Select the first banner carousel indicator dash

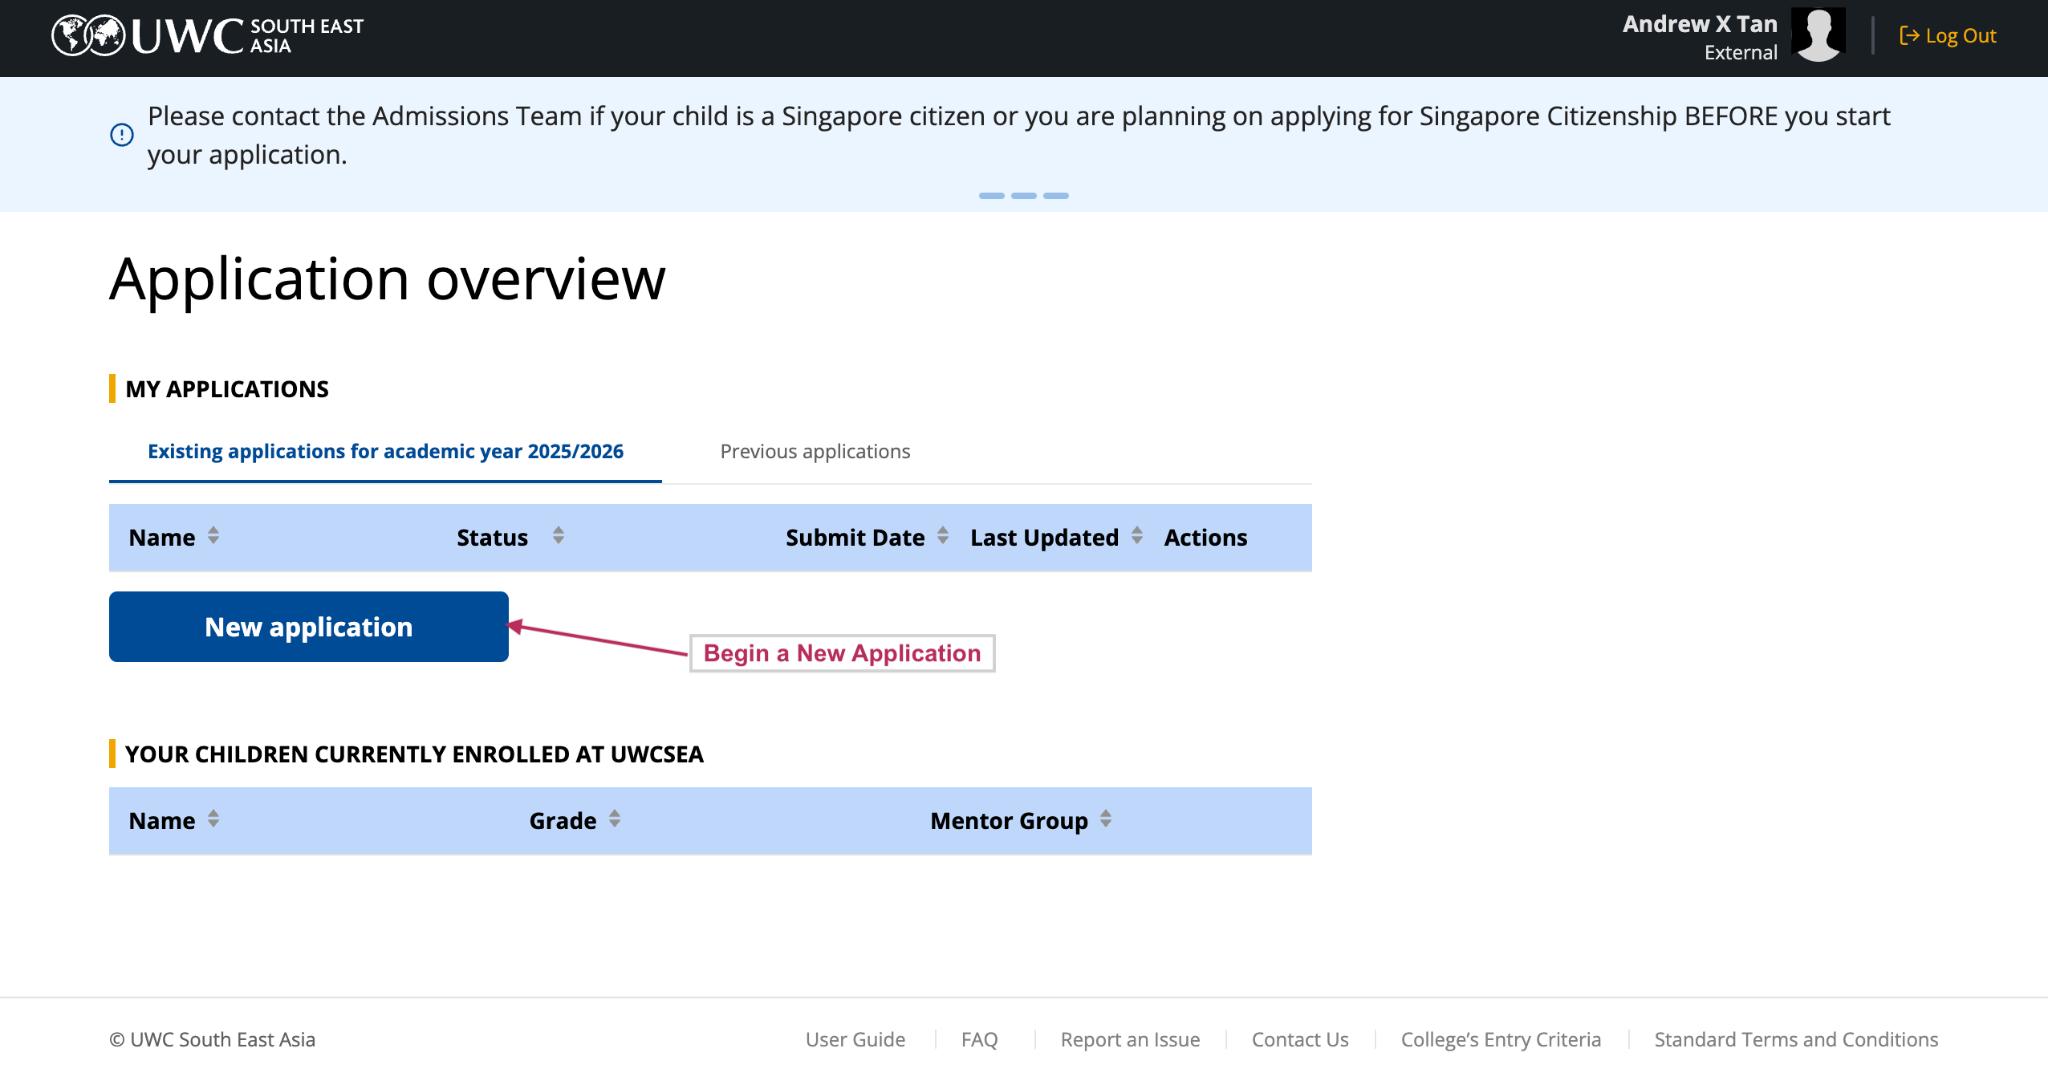click(x=991, y=196)
